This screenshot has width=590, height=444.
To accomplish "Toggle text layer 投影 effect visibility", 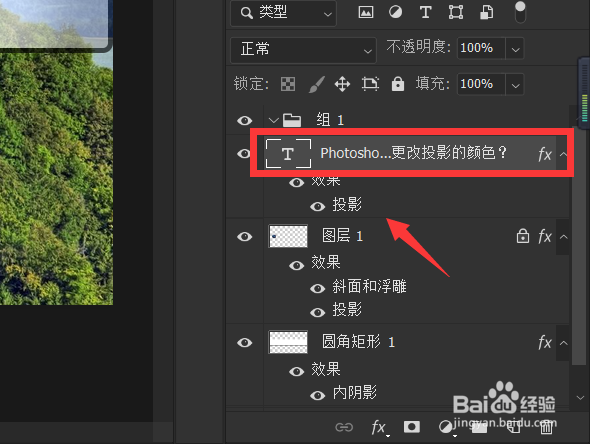I will click(x=318, y=207).
